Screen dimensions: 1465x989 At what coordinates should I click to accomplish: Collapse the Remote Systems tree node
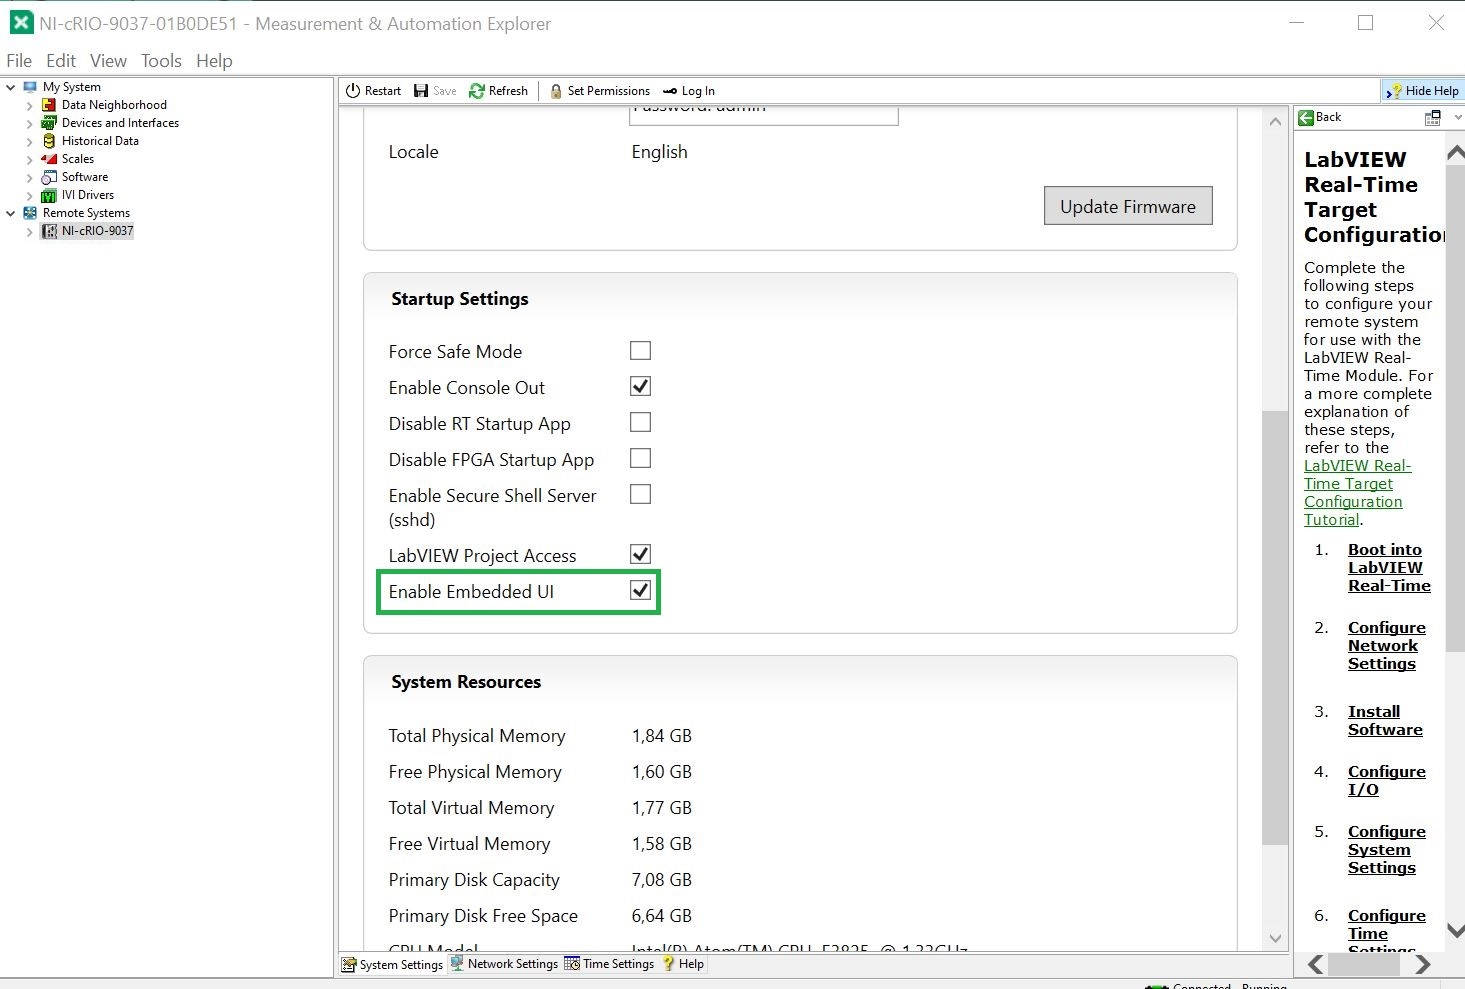tap(11, 213)
